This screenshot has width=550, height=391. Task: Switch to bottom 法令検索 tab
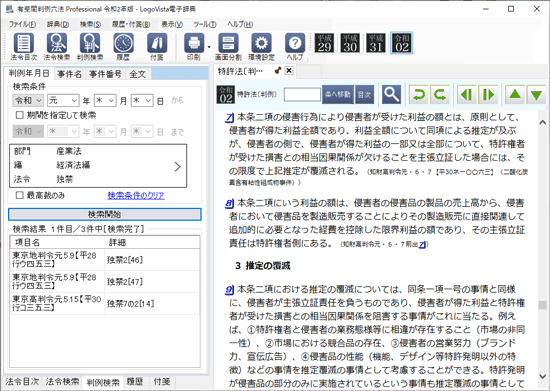[x=62, y=382]
